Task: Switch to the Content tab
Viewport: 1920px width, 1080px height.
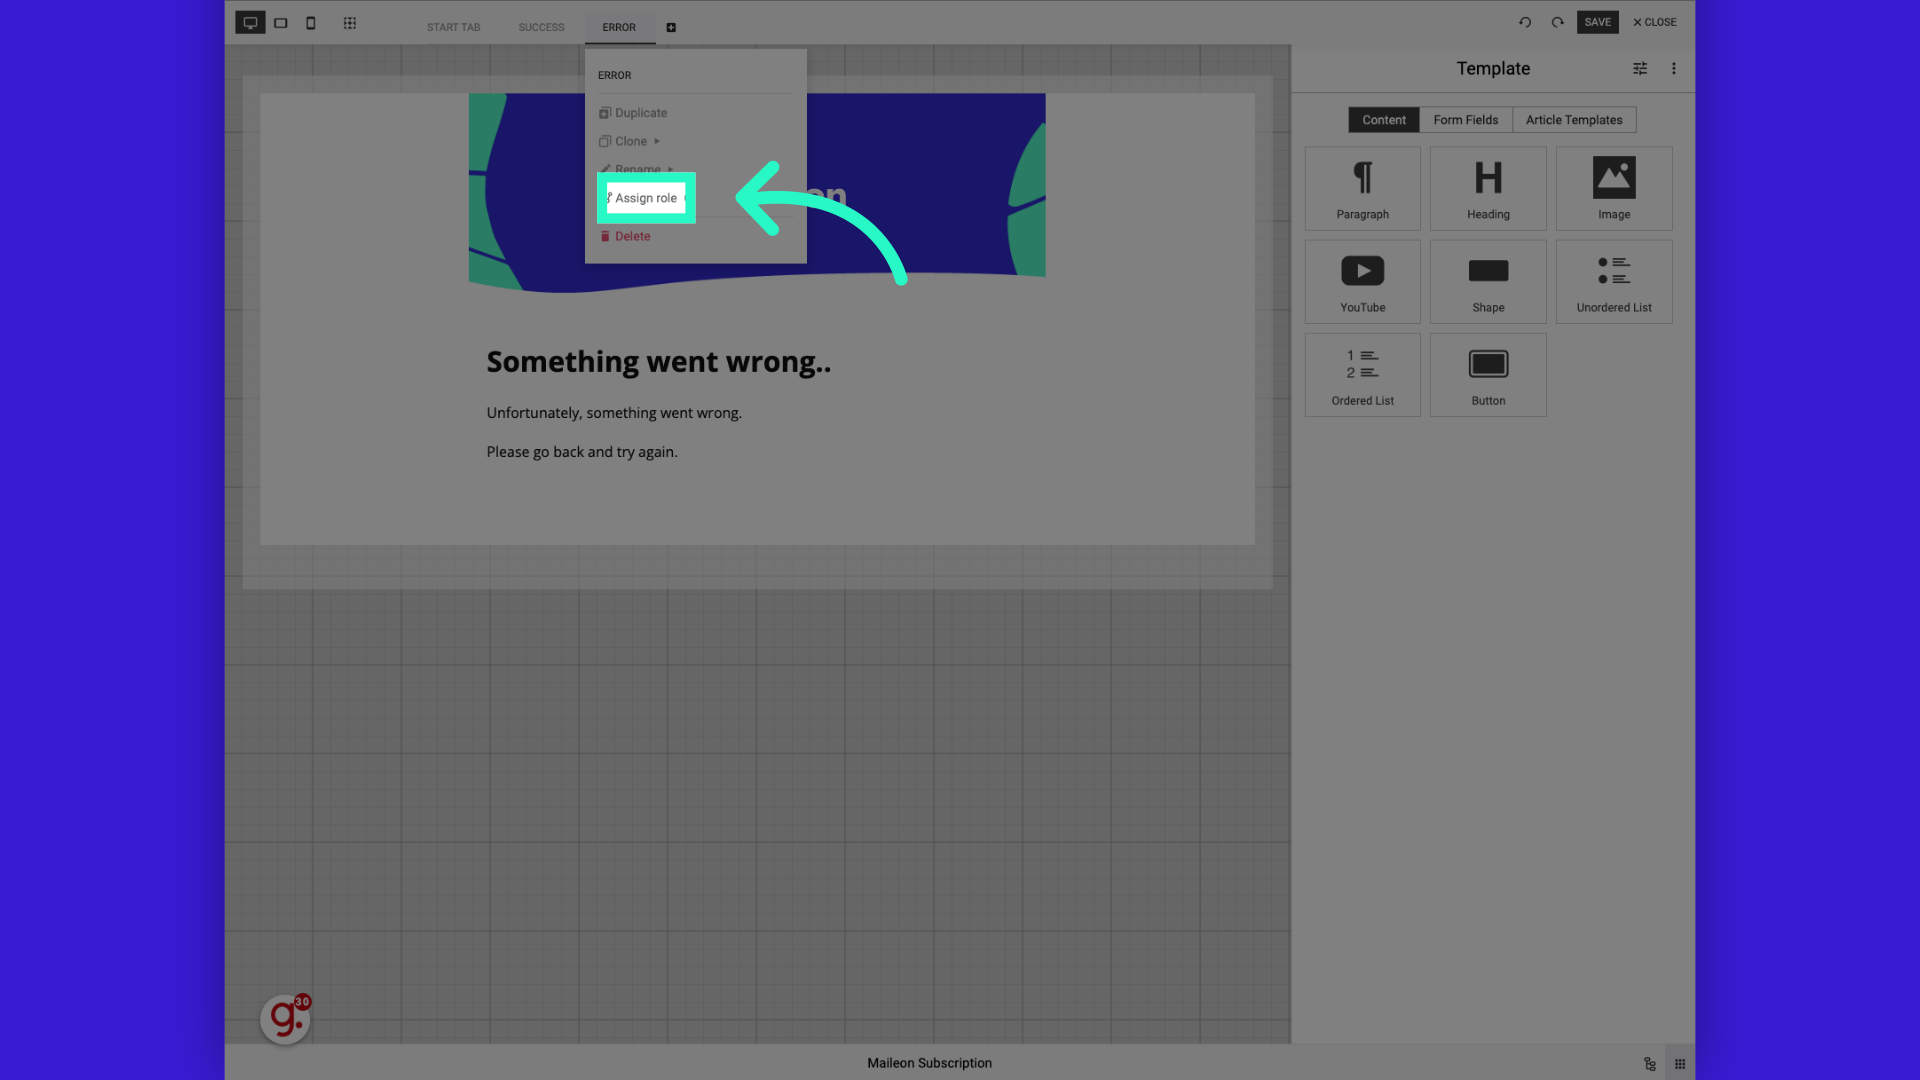Action: point(1383,120)
